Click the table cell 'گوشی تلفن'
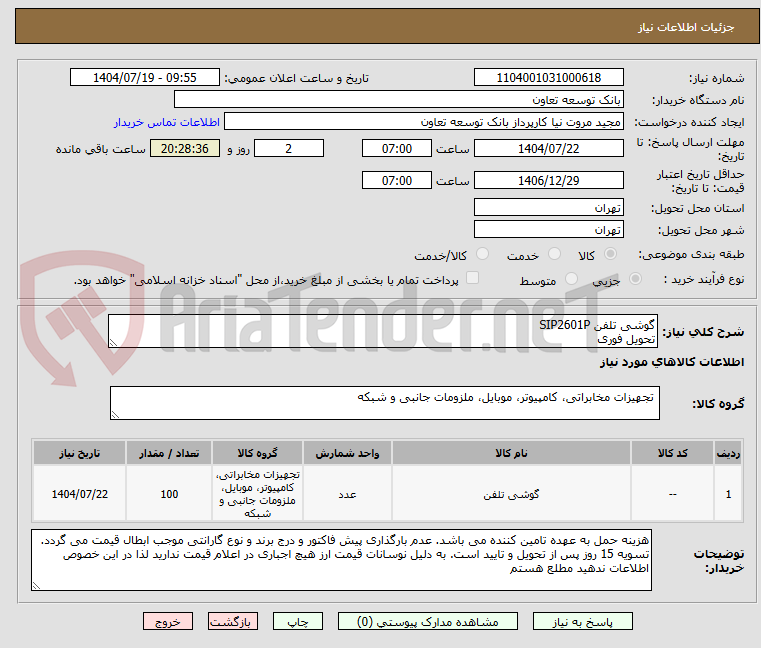This screenshot has height=648, width=761. 511,494
